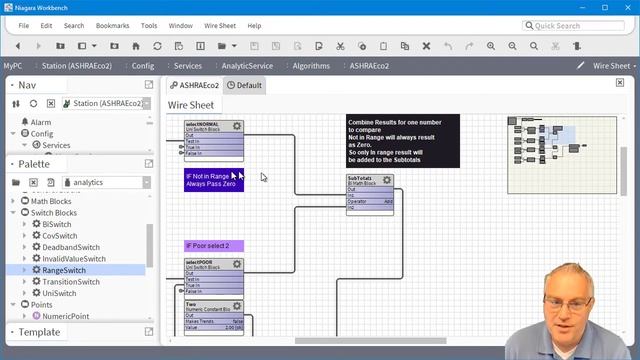
Task: Open the Edit menu
Action: coord(46,26)
